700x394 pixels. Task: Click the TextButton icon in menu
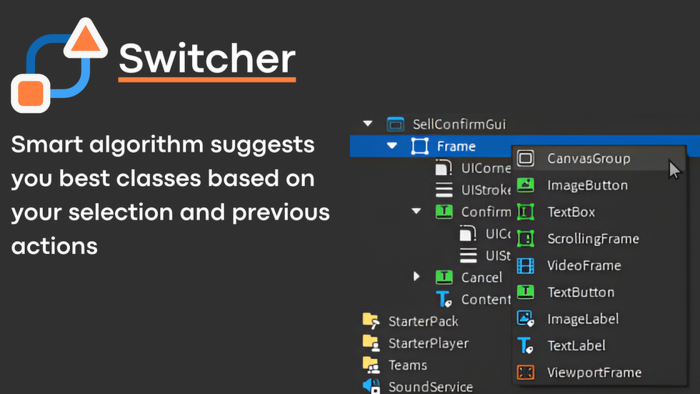click(525, 292)
